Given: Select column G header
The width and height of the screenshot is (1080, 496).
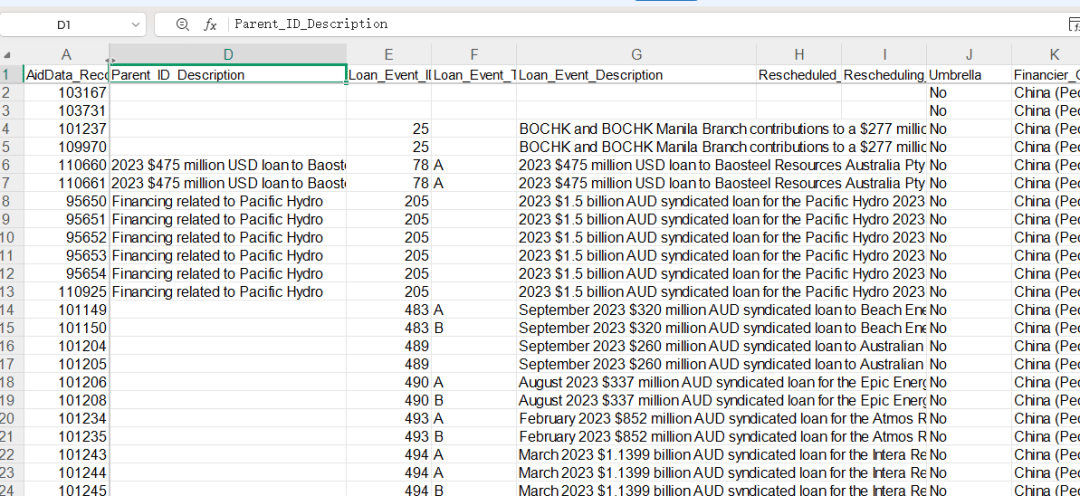Looking at the screenshot, I should (x=636, y=55).
